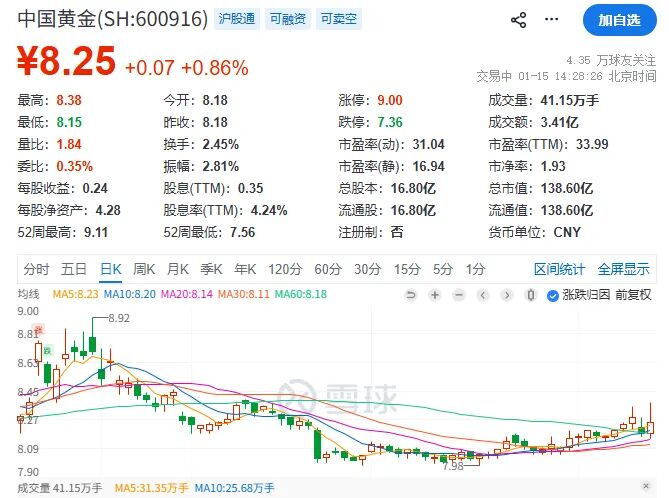Click the current price ¥8.25
Image resolution: width=669 pixels, height=498 pixels.
(67, 61)
